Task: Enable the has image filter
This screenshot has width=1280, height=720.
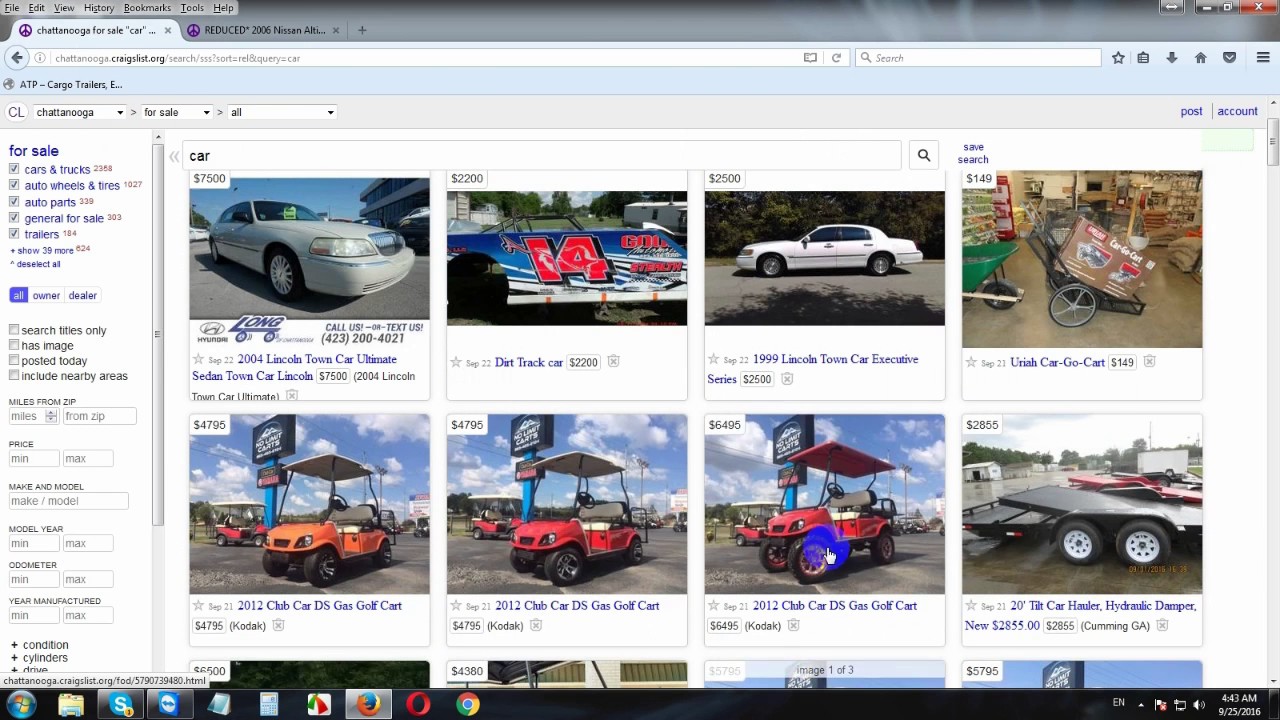Action: [14, 345]
